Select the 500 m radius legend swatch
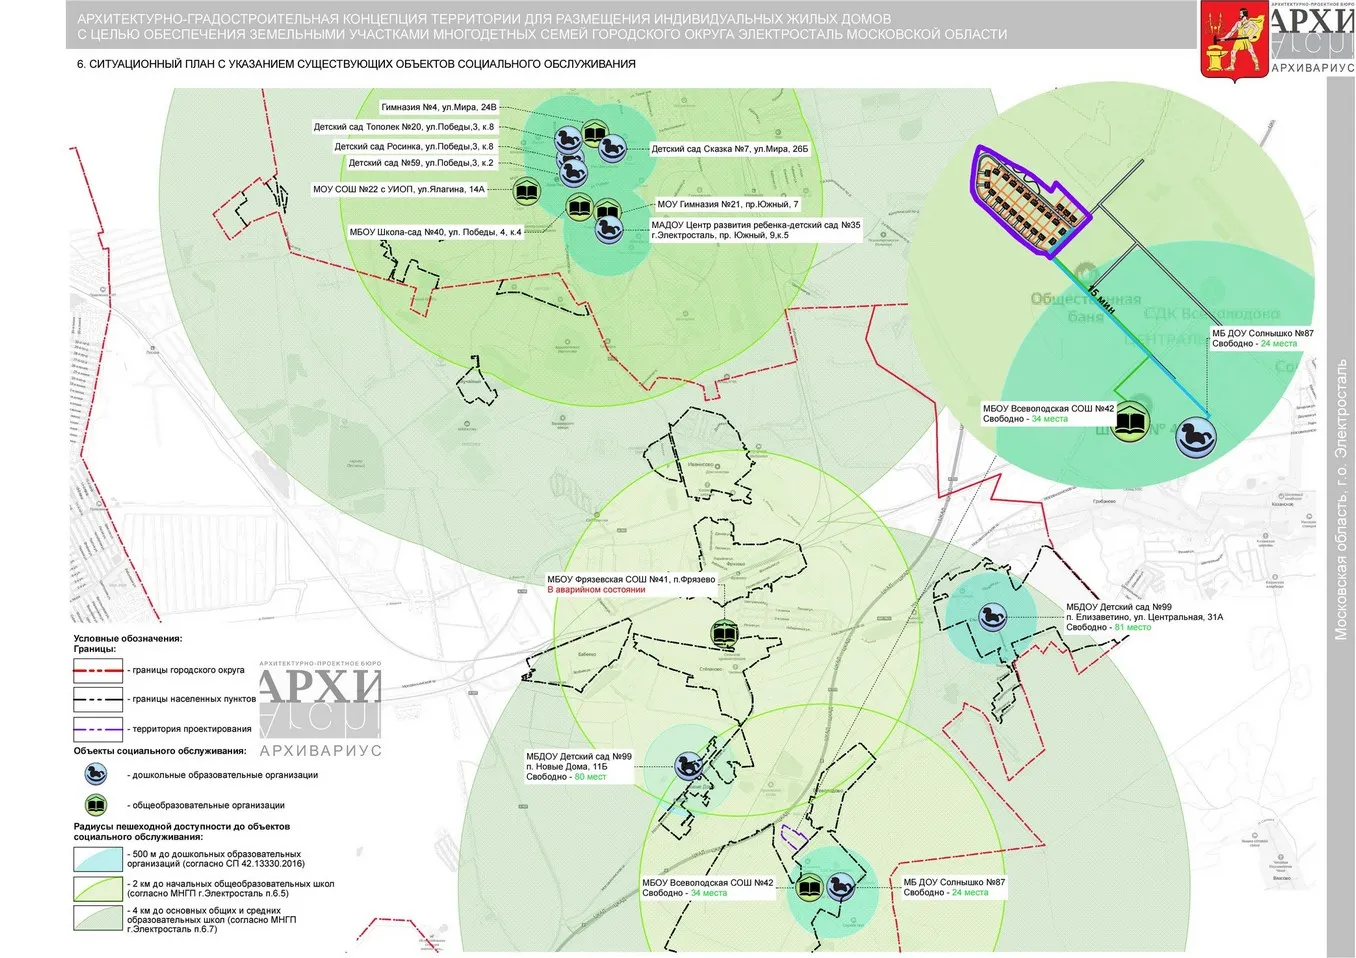The image size is (1356, 958). 98,859
